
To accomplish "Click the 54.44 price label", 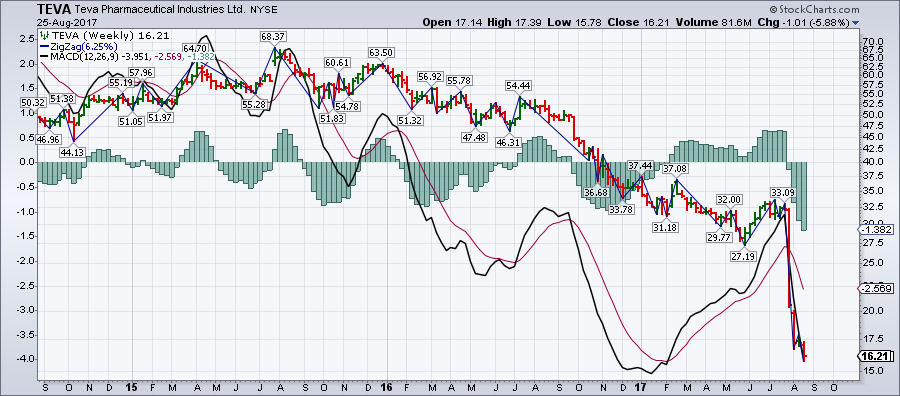I will tap(518, 86).
